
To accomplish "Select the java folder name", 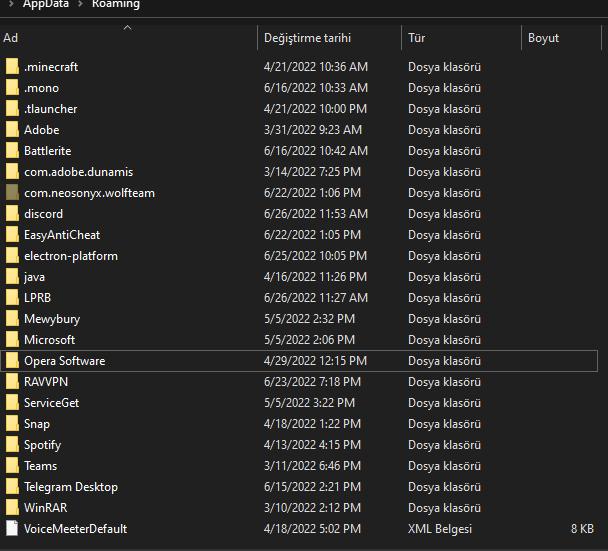I will coord(35,276).
